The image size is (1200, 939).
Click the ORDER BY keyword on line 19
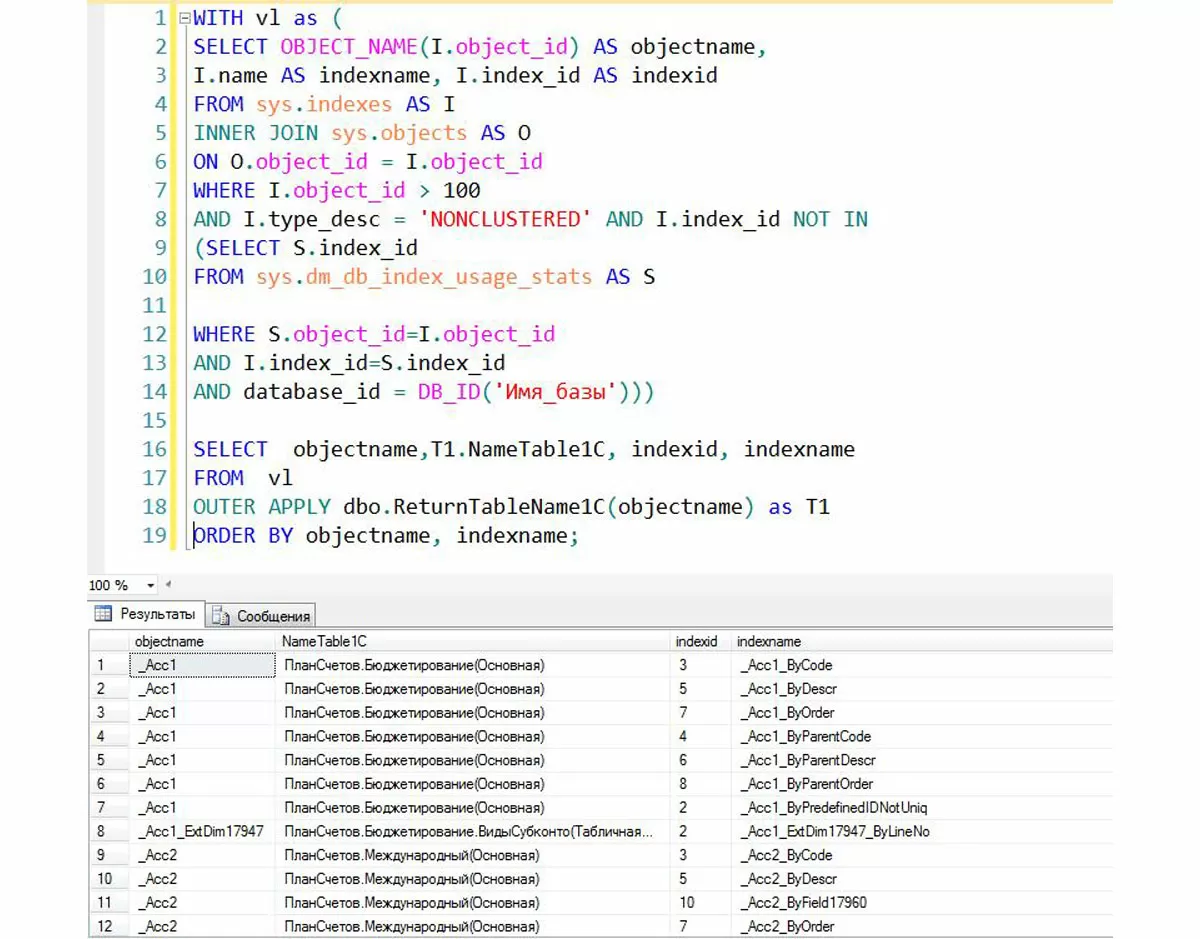coord(243,536)
